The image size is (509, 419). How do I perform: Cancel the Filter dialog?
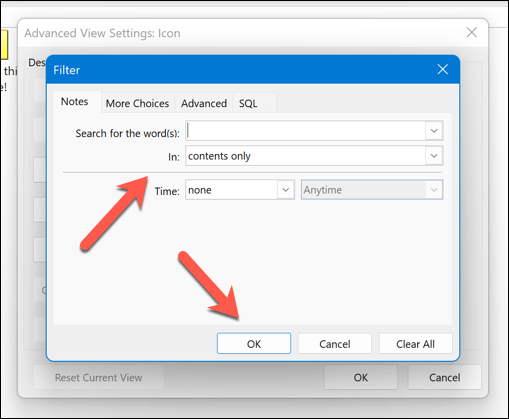[x=335, y=344]
